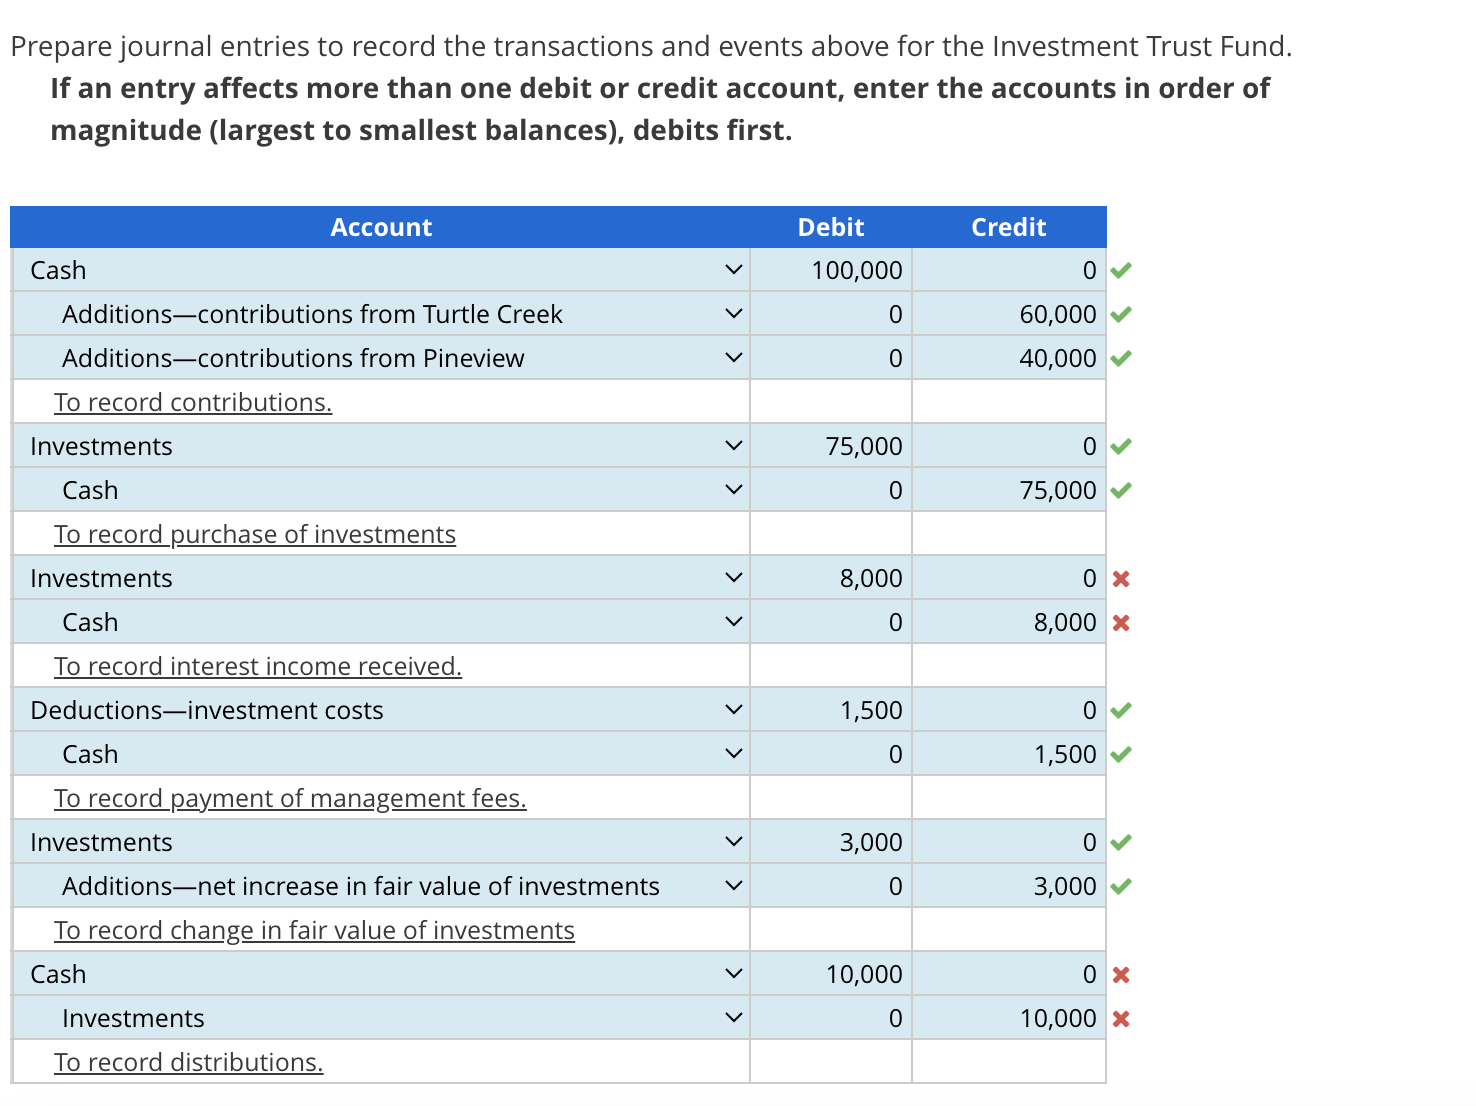
Task: Click the red X beside Investments 8,000 row
Action: point(1121,578)
